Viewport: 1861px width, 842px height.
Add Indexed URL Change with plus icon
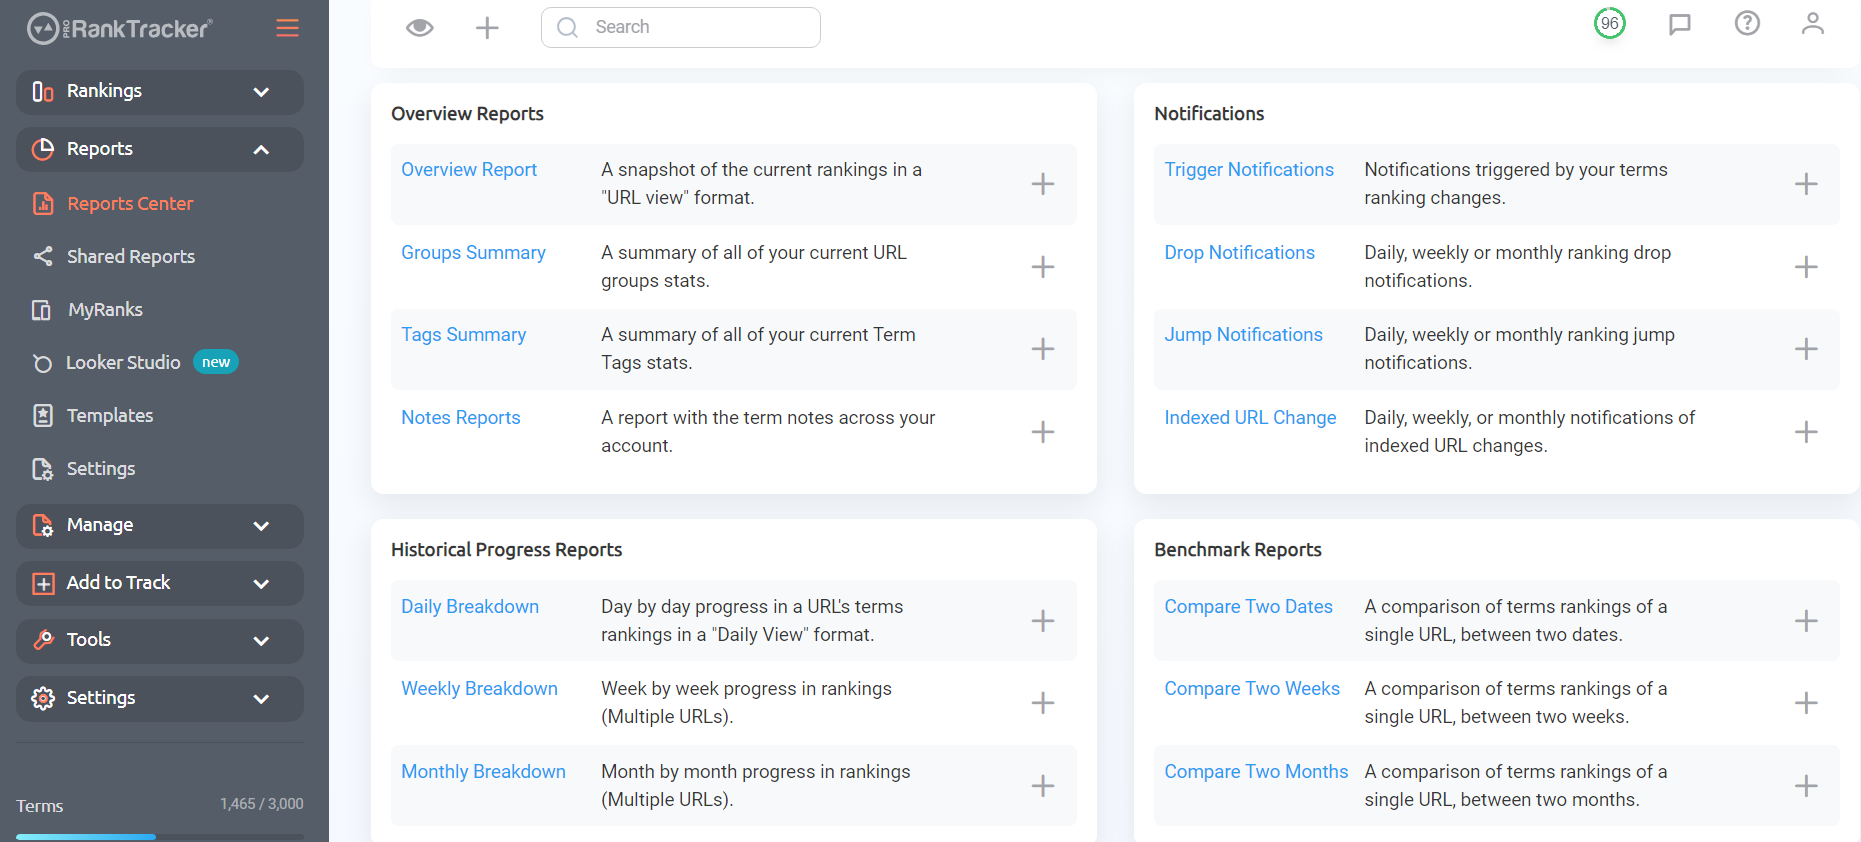tap(1806, 432)
